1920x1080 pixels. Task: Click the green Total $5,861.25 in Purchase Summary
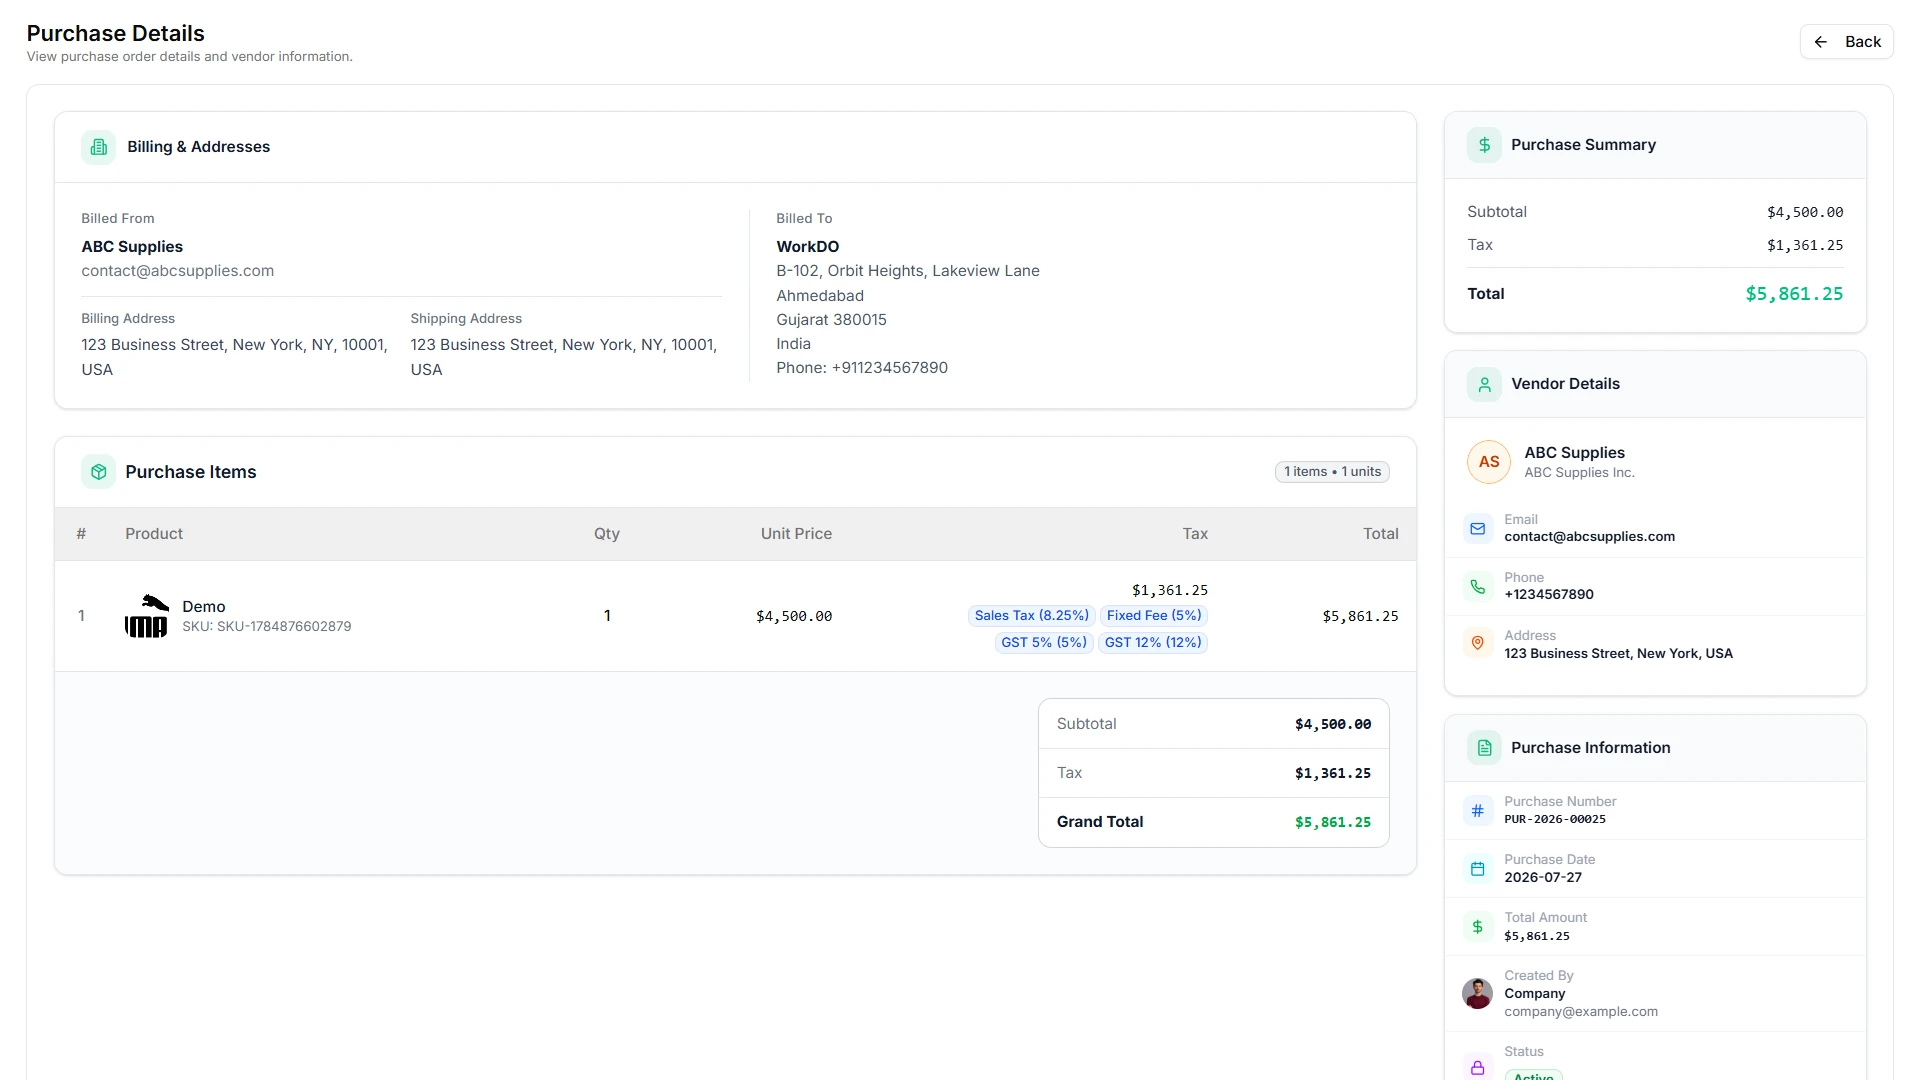[1794, 294]
